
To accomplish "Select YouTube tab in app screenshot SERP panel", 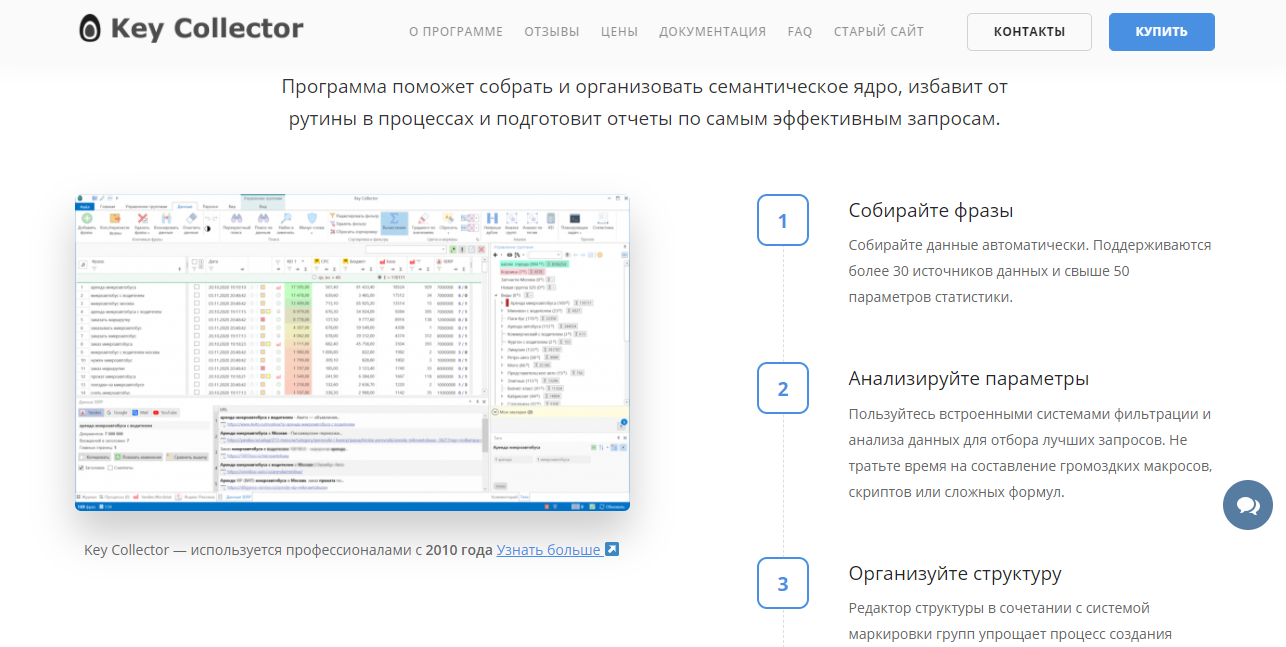I will 165,412.
